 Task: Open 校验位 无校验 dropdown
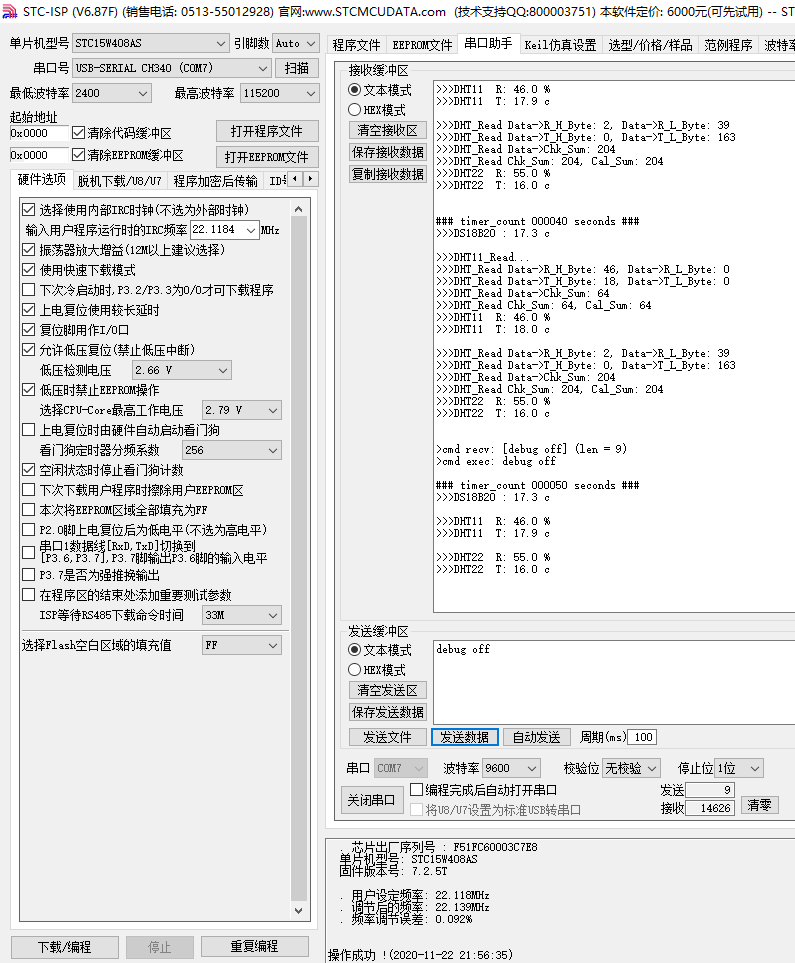coord(631,768)
